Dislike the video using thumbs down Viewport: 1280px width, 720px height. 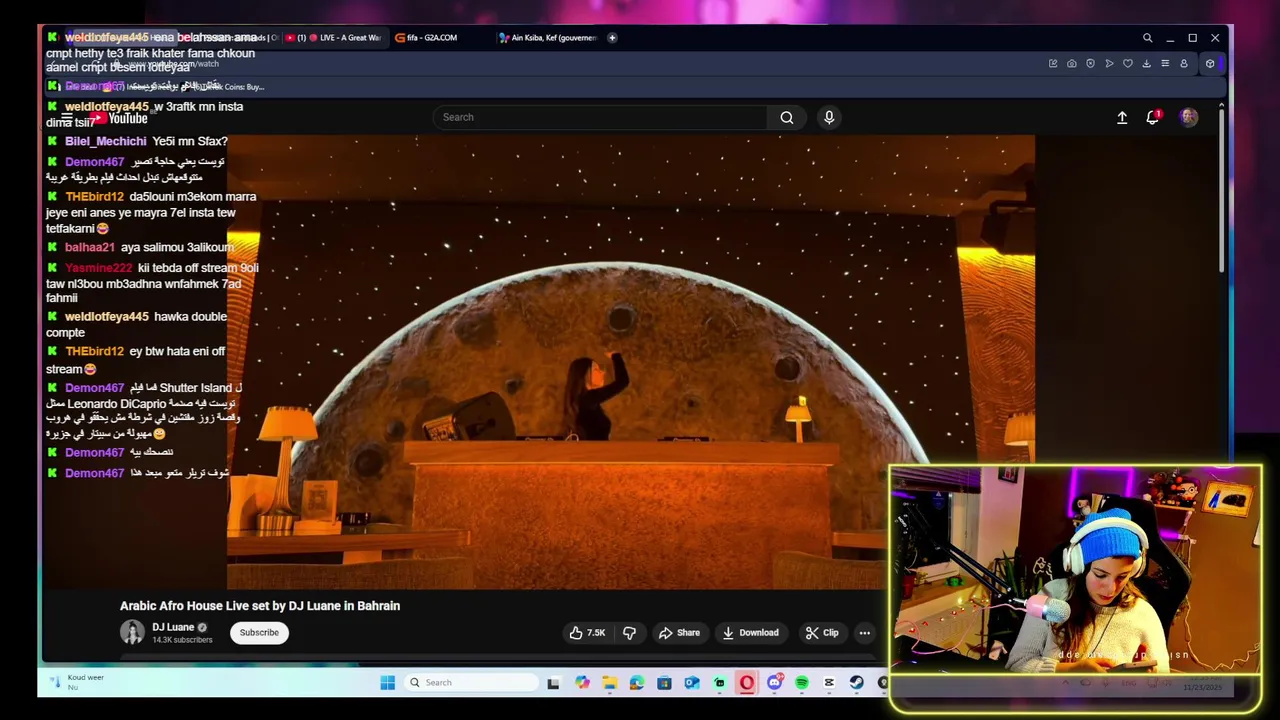pyautogui.click(x=630, y=633)
